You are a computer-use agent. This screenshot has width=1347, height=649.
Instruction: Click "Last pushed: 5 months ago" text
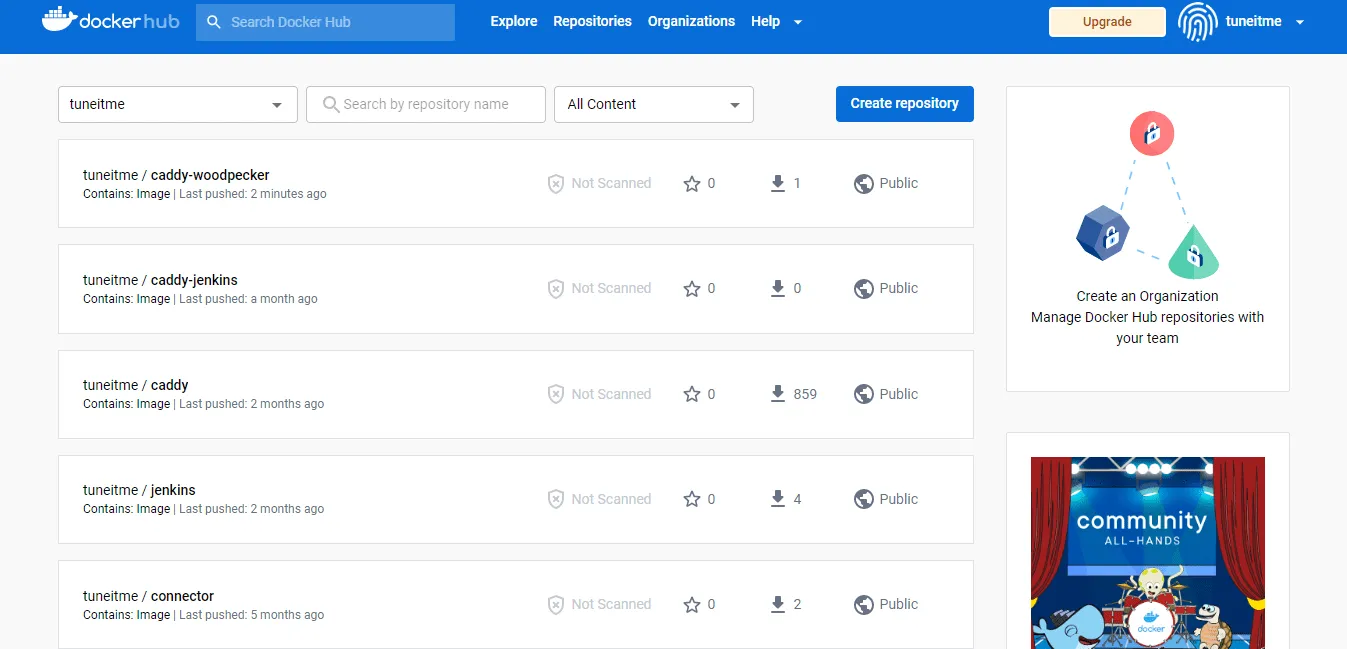(252, 615)
